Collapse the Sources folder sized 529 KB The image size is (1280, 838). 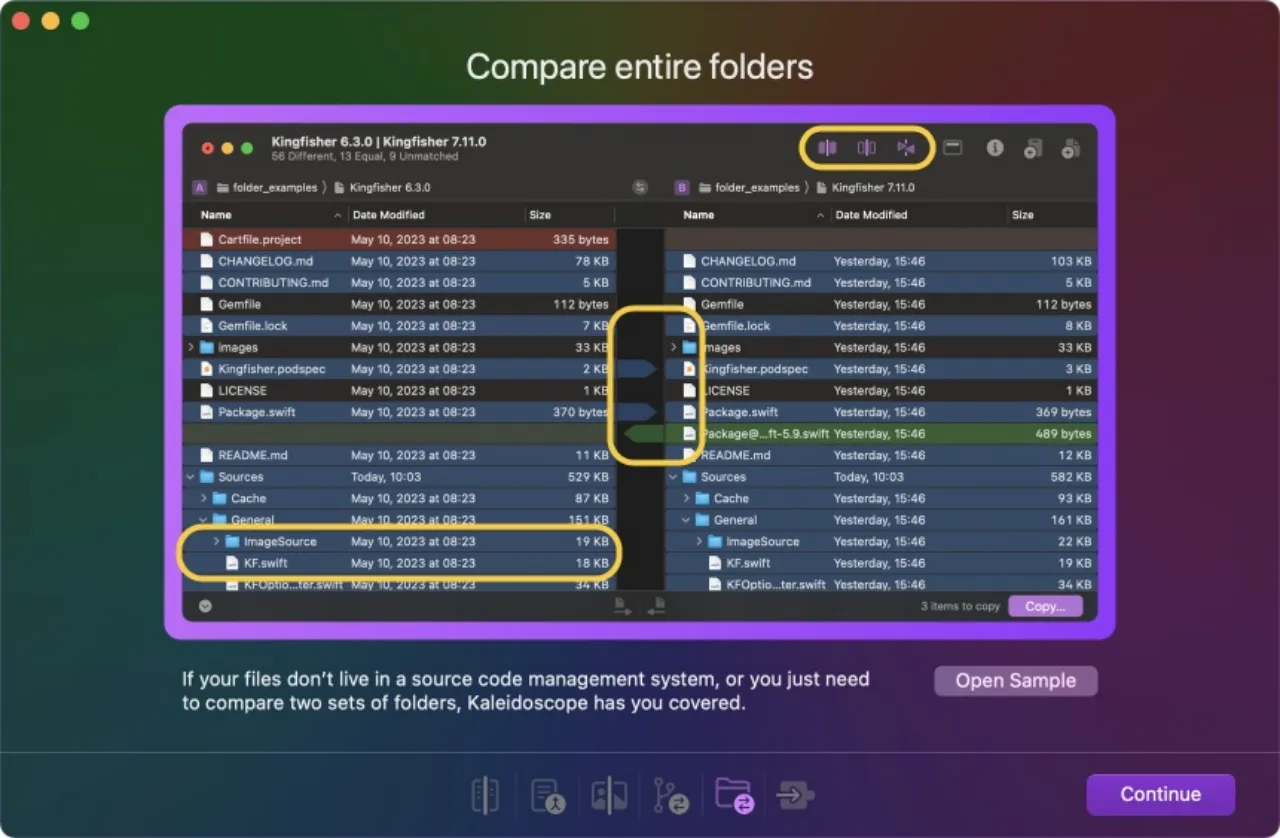[x=191, y=477]
